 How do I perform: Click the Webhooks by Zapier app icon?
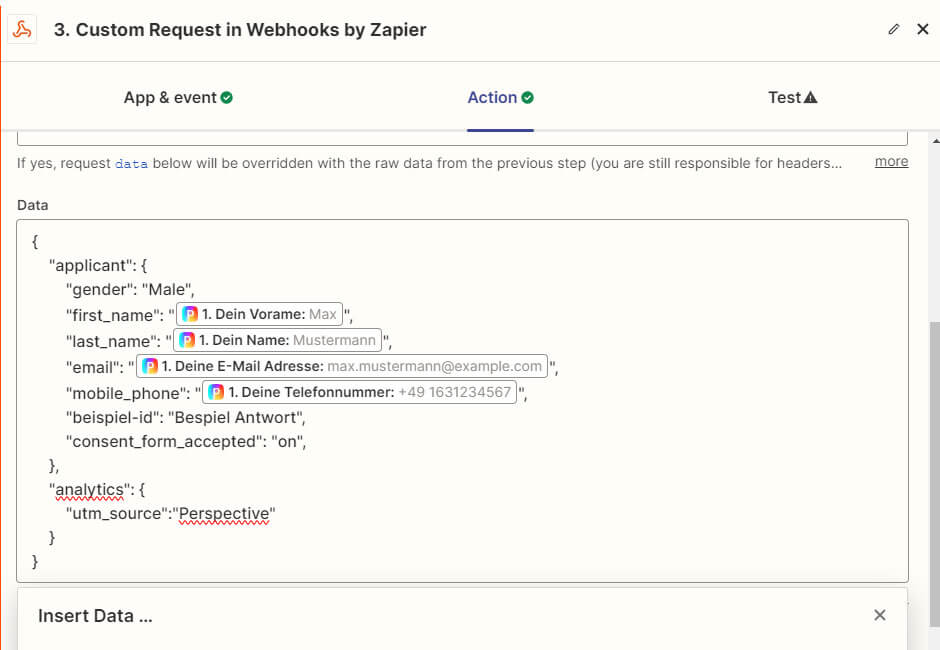tap(21, 29)
